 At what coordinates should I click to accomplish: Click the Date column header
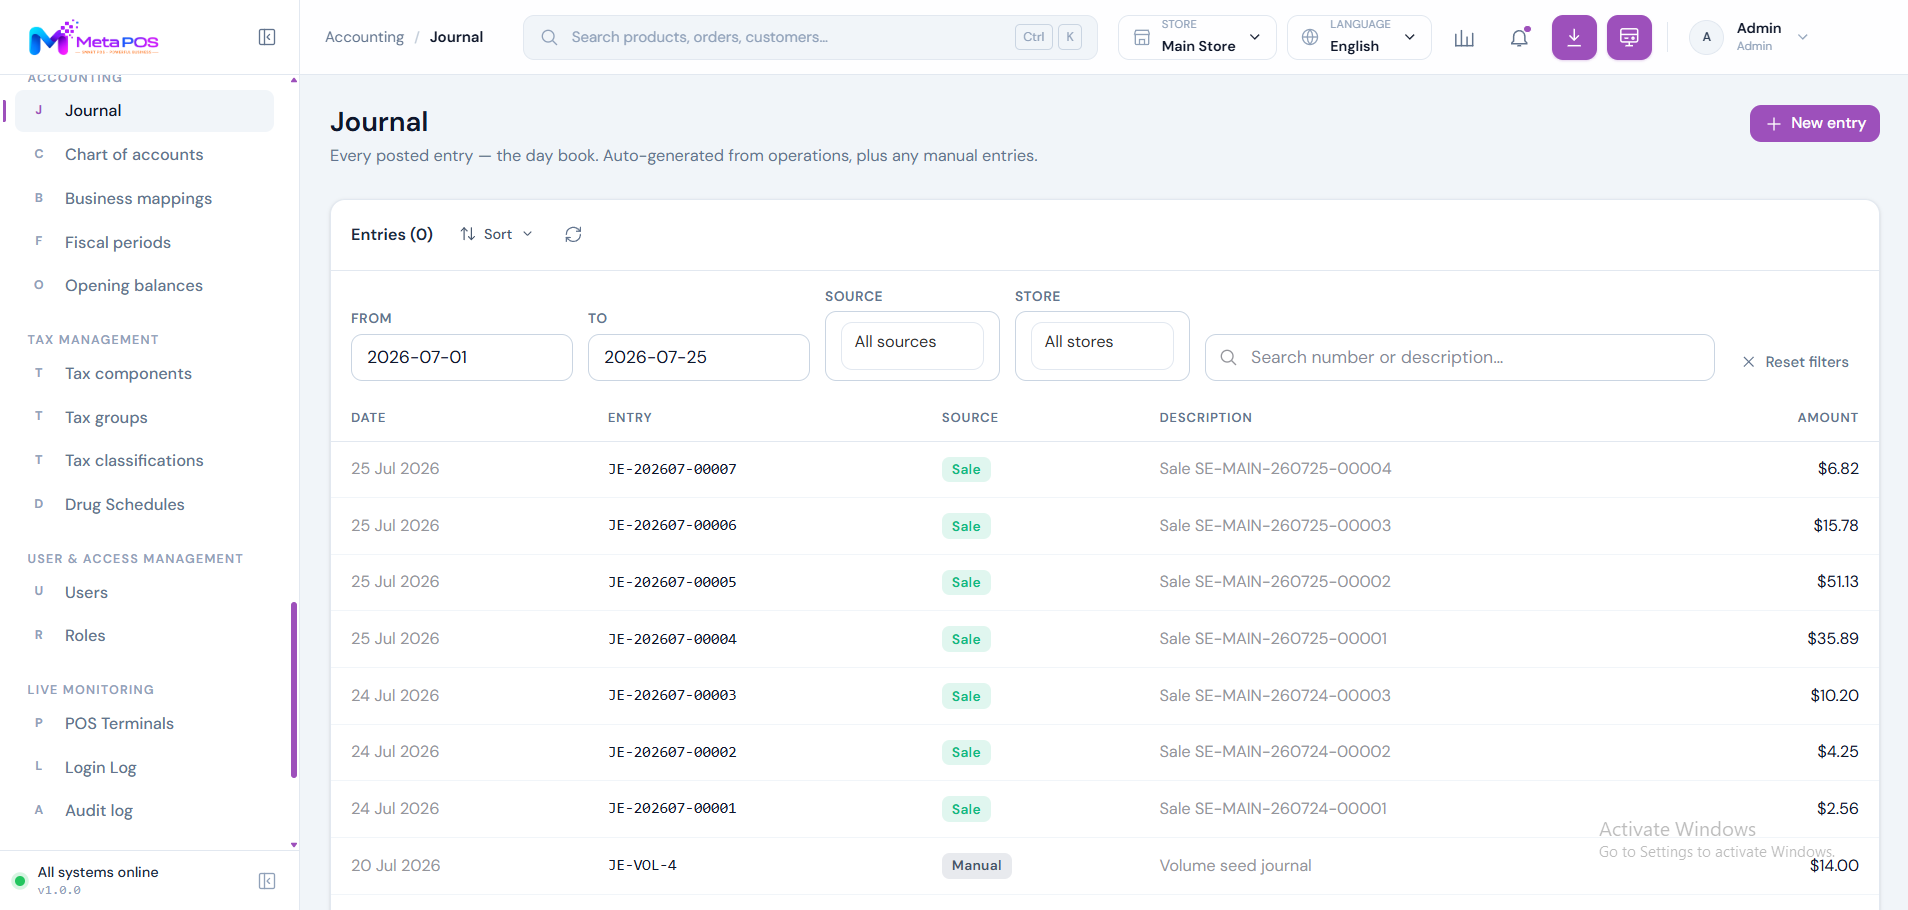coord(368,418)
